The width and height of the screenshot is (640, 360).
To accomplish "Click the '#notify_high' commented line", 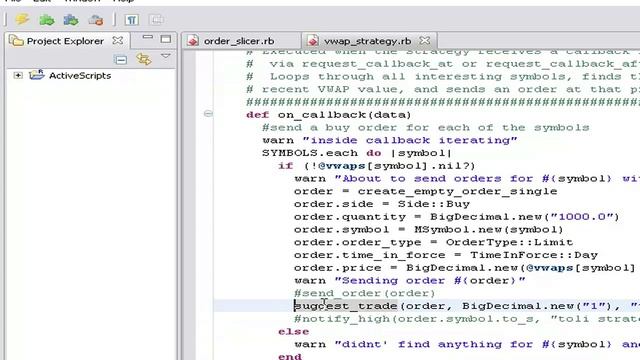I will click(x=467, y=319).
